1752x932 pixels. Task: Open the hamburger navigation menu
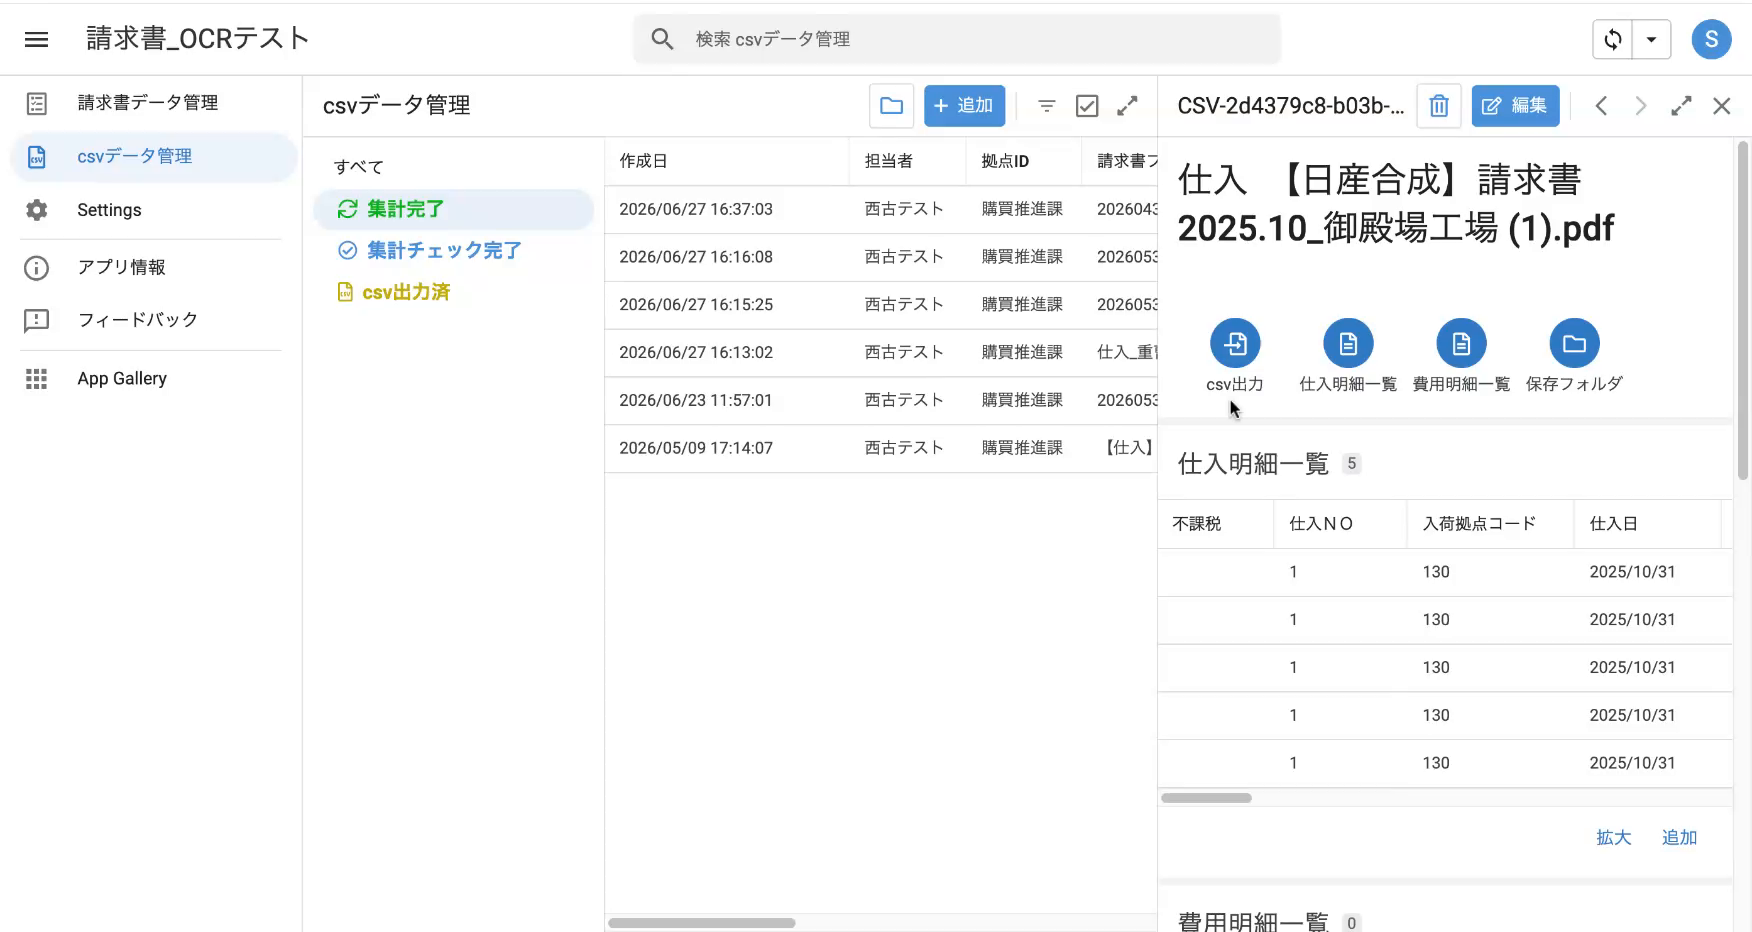coord(37,39)
